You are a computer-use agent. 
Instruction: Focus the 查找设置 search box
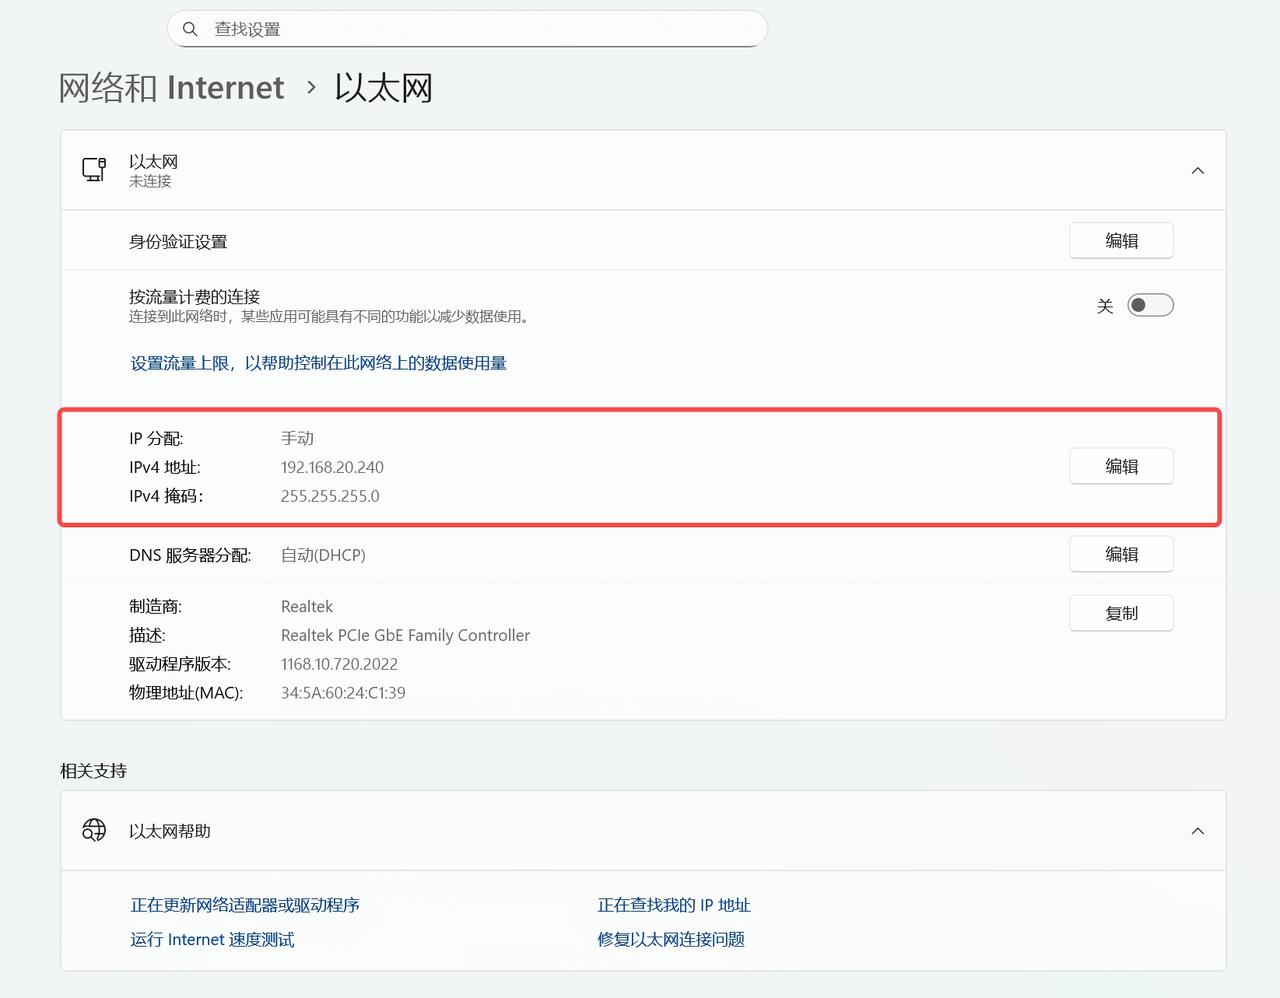tap(467, 29)
